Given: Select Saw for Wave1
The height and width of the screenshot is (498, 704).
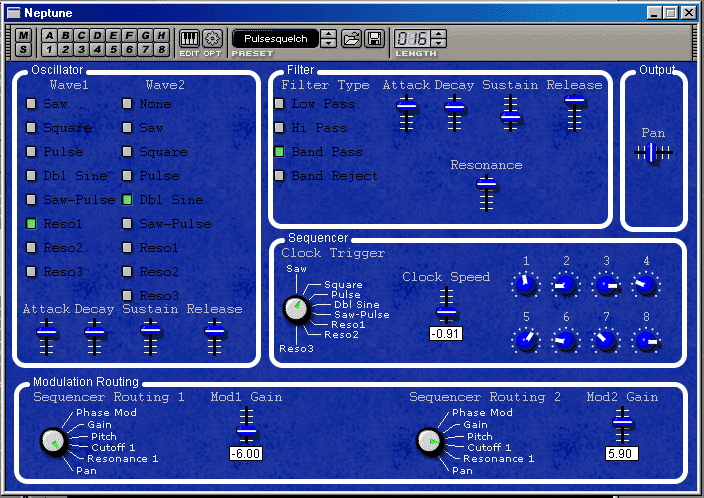Looking at the screenshot, I should pos(31,104).
